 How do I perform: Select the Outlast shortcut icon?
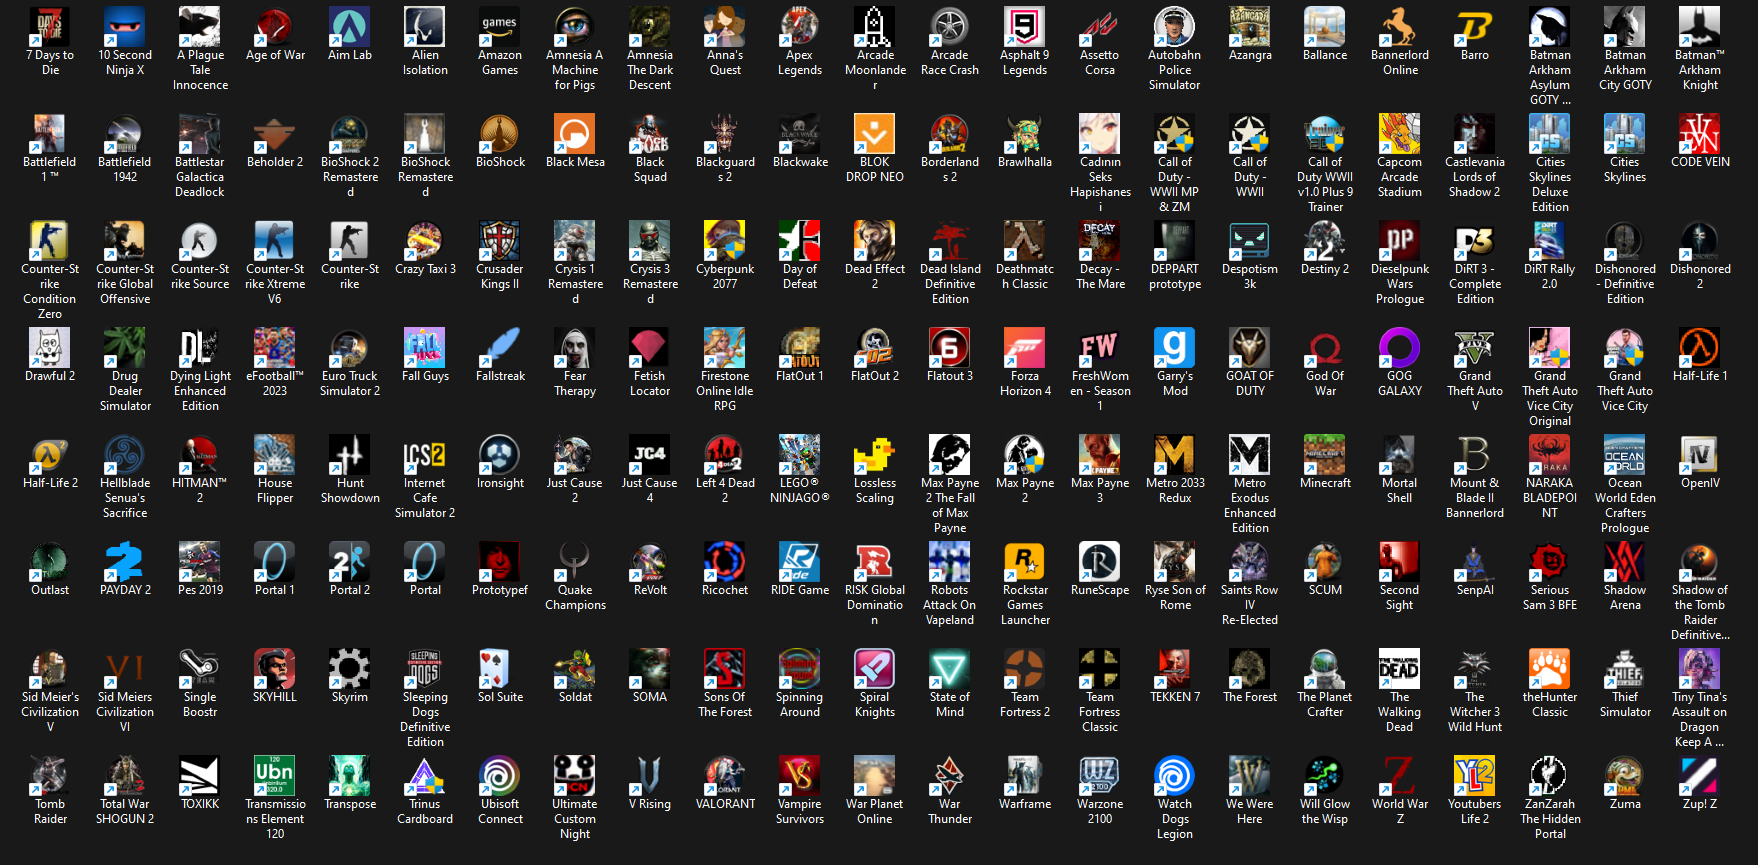[50, 562]
